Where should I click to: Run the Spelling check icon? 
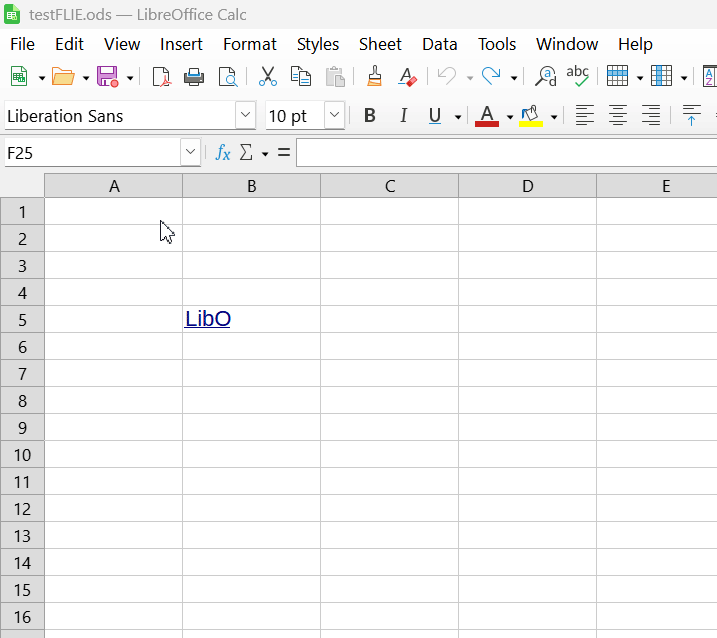click(577, 77)
